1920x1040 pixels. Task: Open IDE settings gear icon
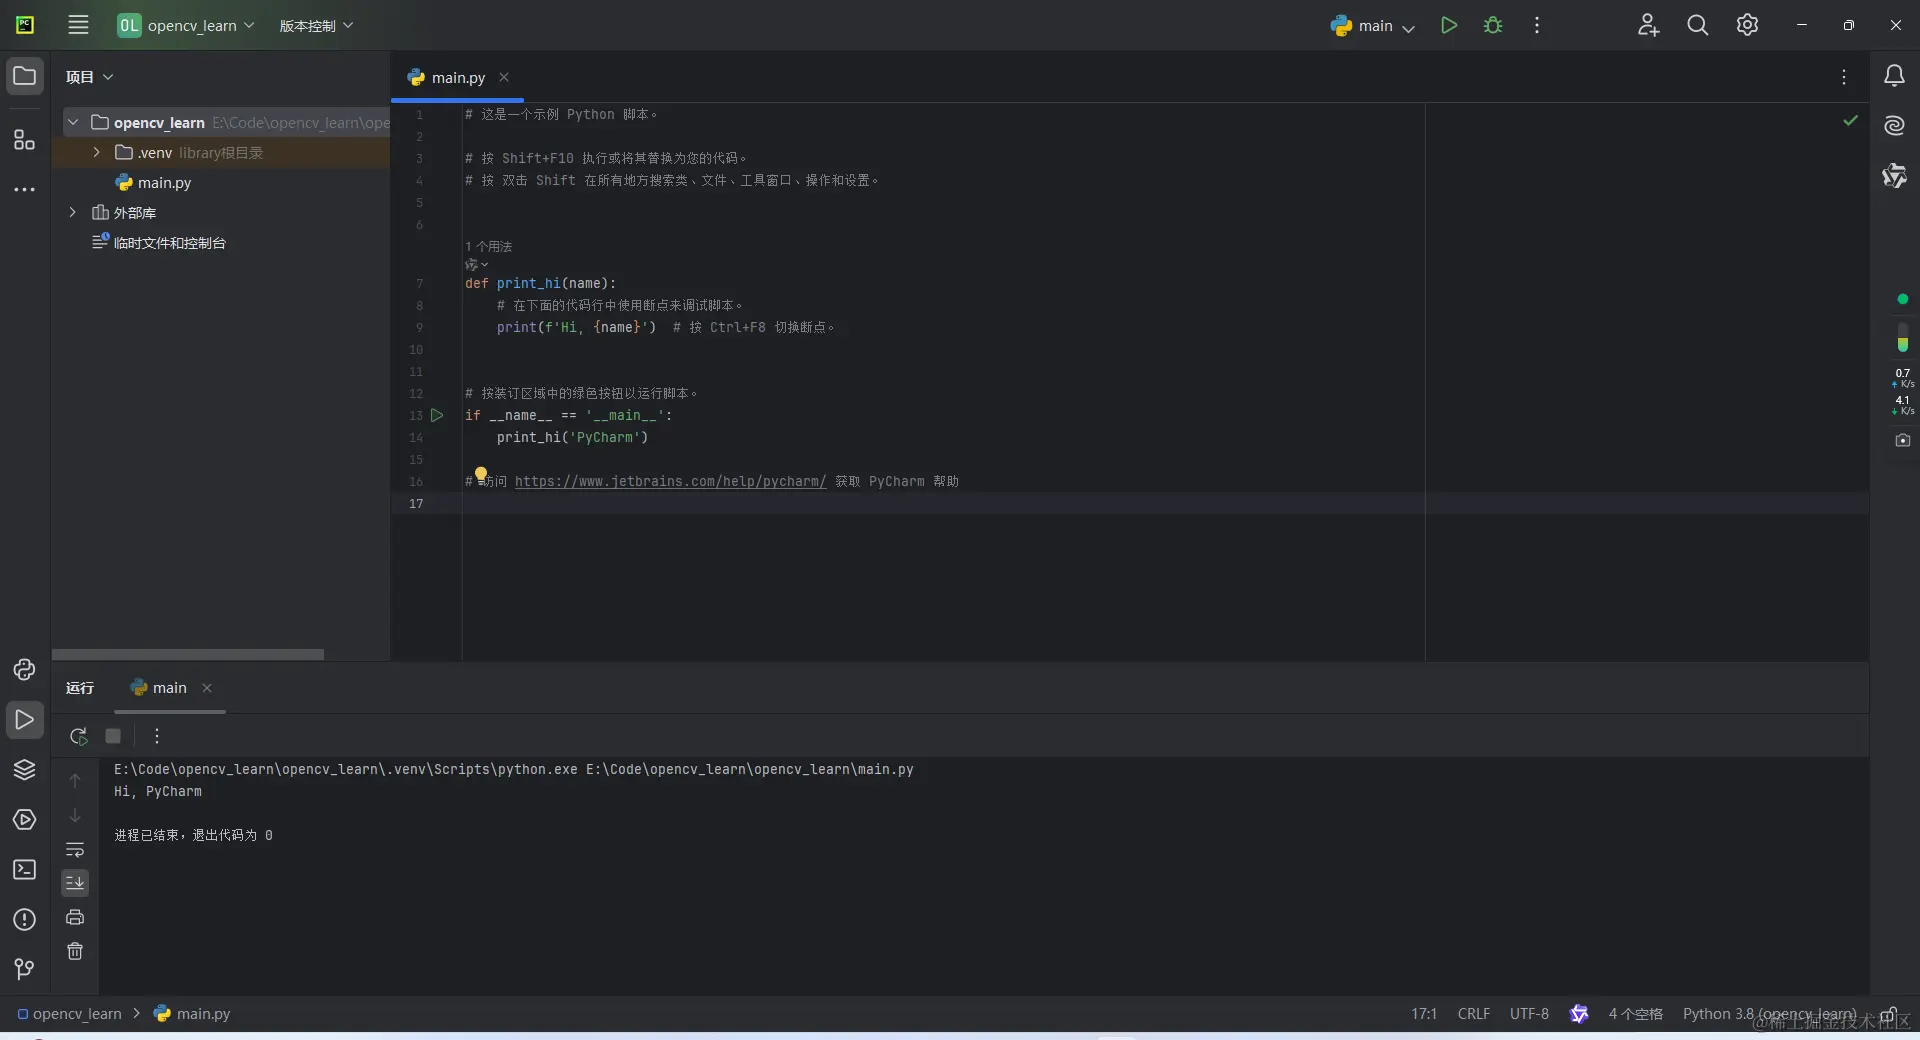point(1747,25)
